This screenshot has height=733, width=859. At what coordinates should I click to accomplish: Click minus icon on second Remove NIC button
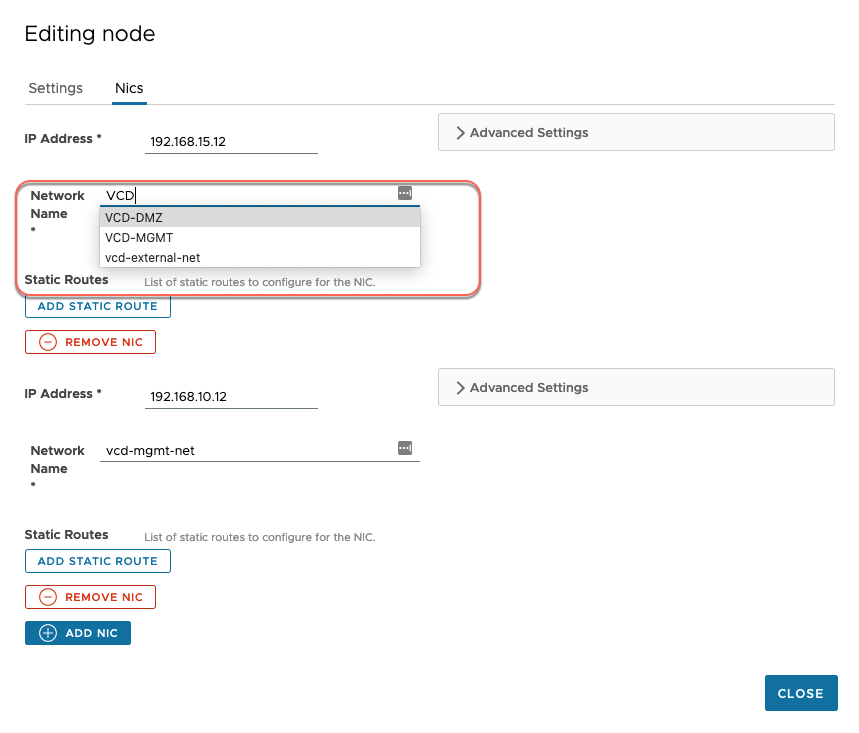(49, 597)
